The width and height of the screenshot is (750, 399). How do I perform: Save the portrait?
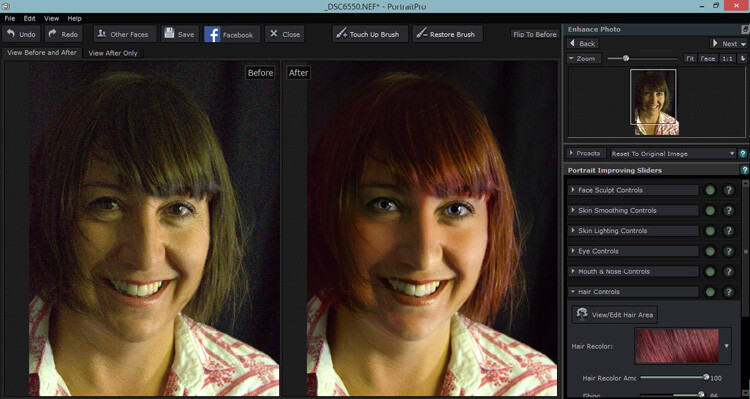(x=180, y=34)
